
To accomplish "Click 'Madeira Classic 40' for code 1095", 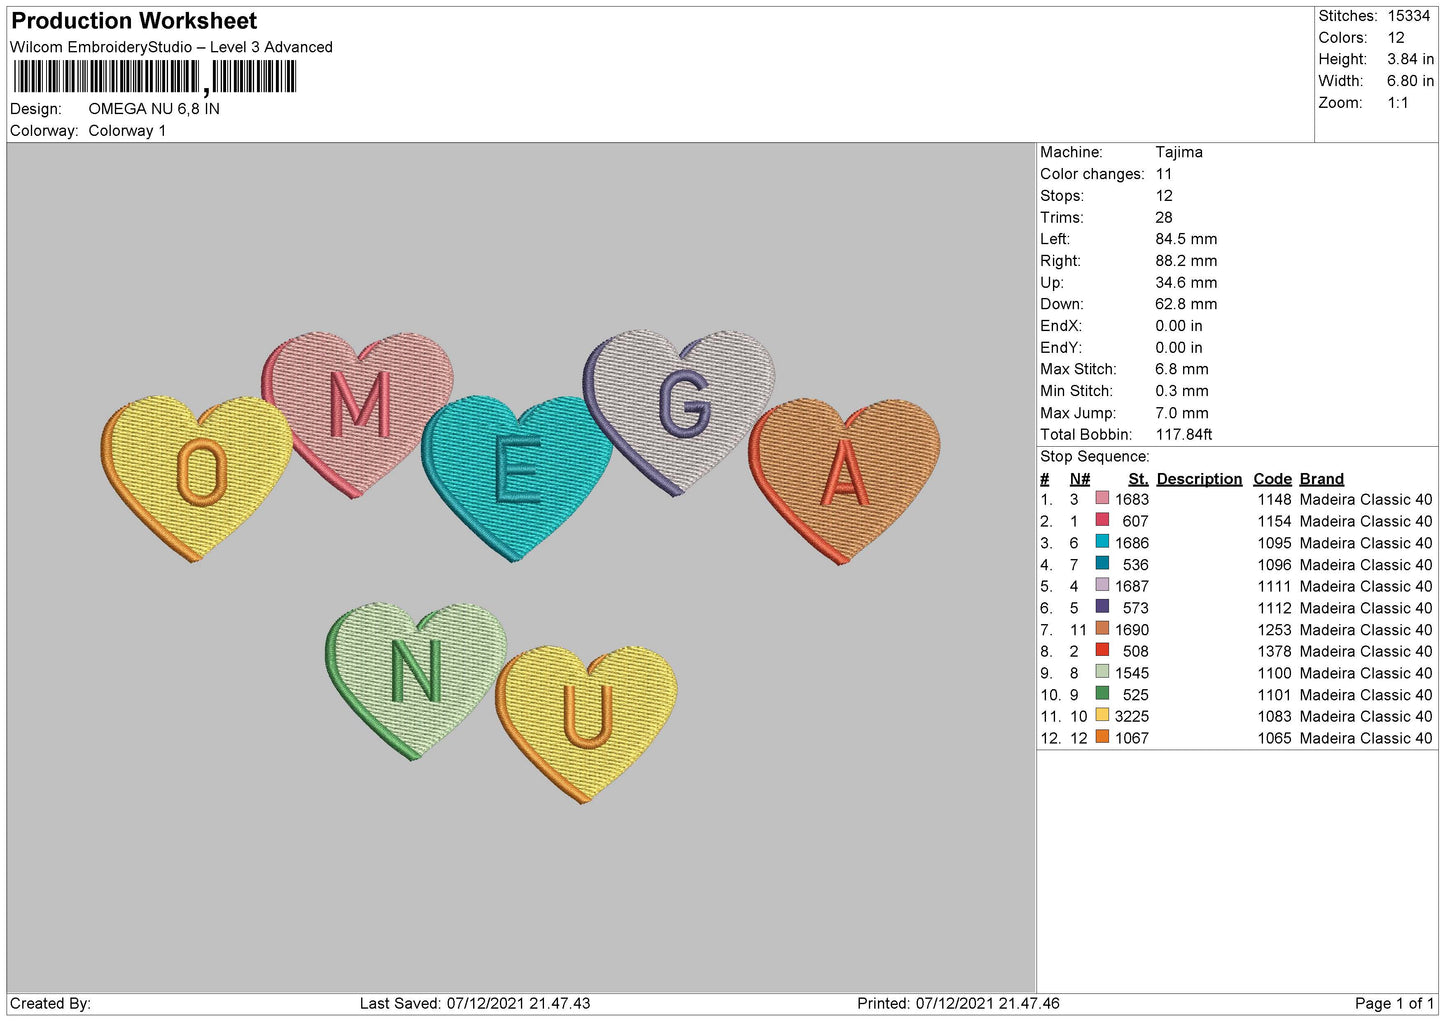I will click(1366, 543).
